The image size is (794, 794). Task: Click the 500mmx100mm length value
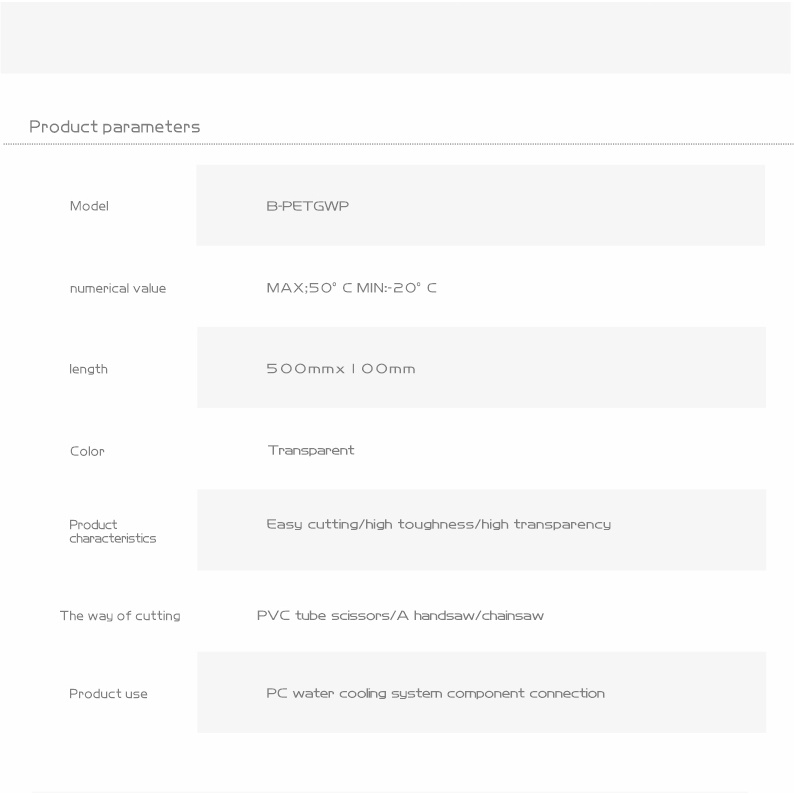coord(340,369)
